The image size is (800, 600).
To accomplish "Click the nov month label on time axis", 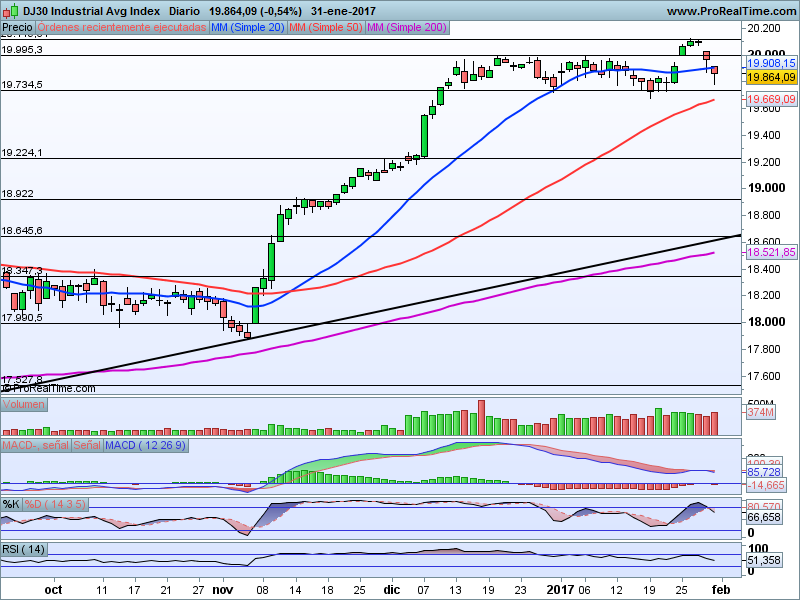I will 223,590.
